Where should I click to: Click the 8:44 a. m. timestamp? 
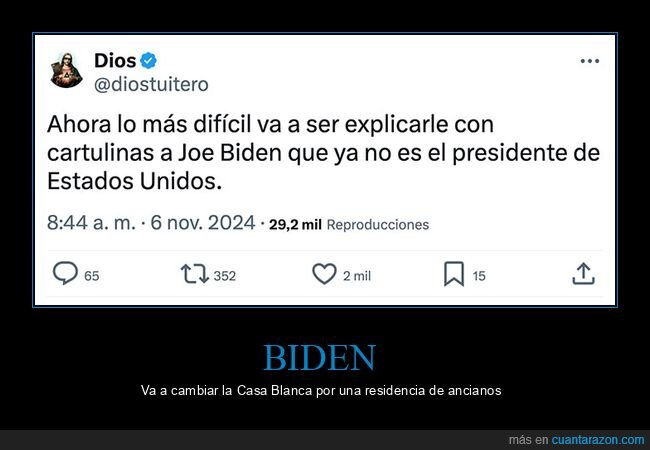click(91, 223)
